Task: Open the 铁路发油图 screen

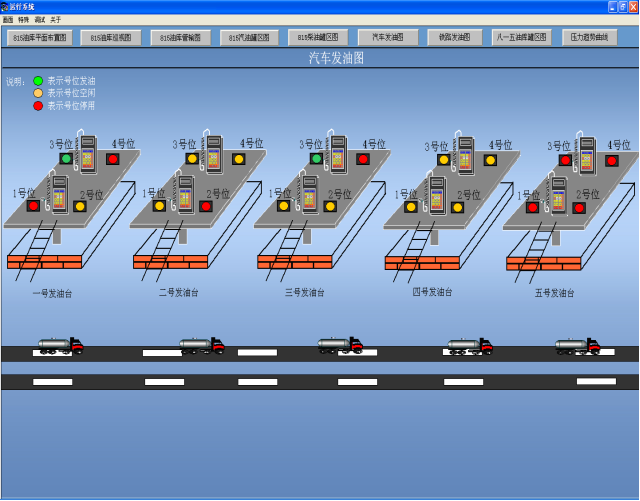Action: (x=455, y=38)
